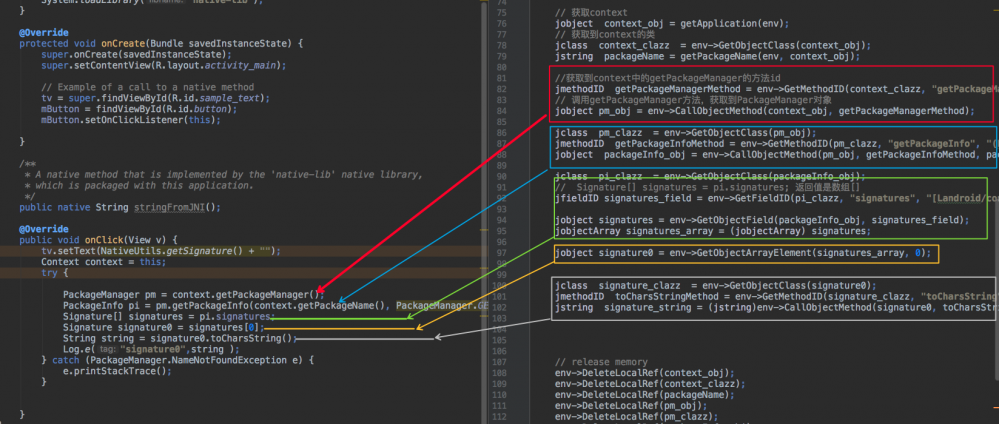Click the @Override annotation above onCreate
This screenshot has width=999, height=424.
44,33
